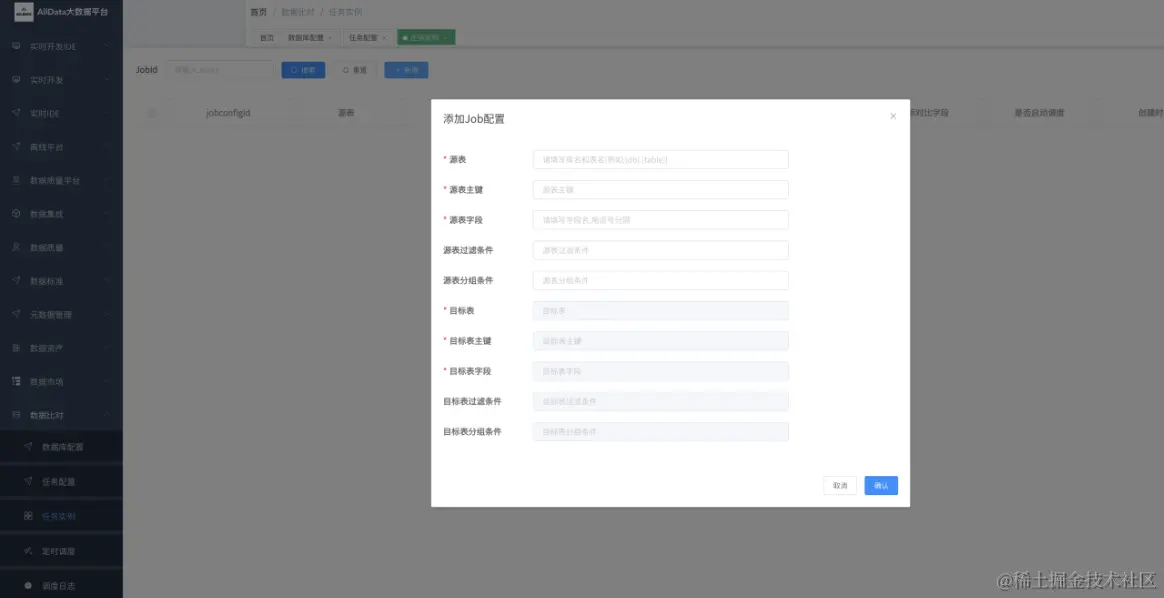Screen dimensions: 1164x598
Task: Focus the 源表分组条件 input field
Action: [x=661, y=280]
